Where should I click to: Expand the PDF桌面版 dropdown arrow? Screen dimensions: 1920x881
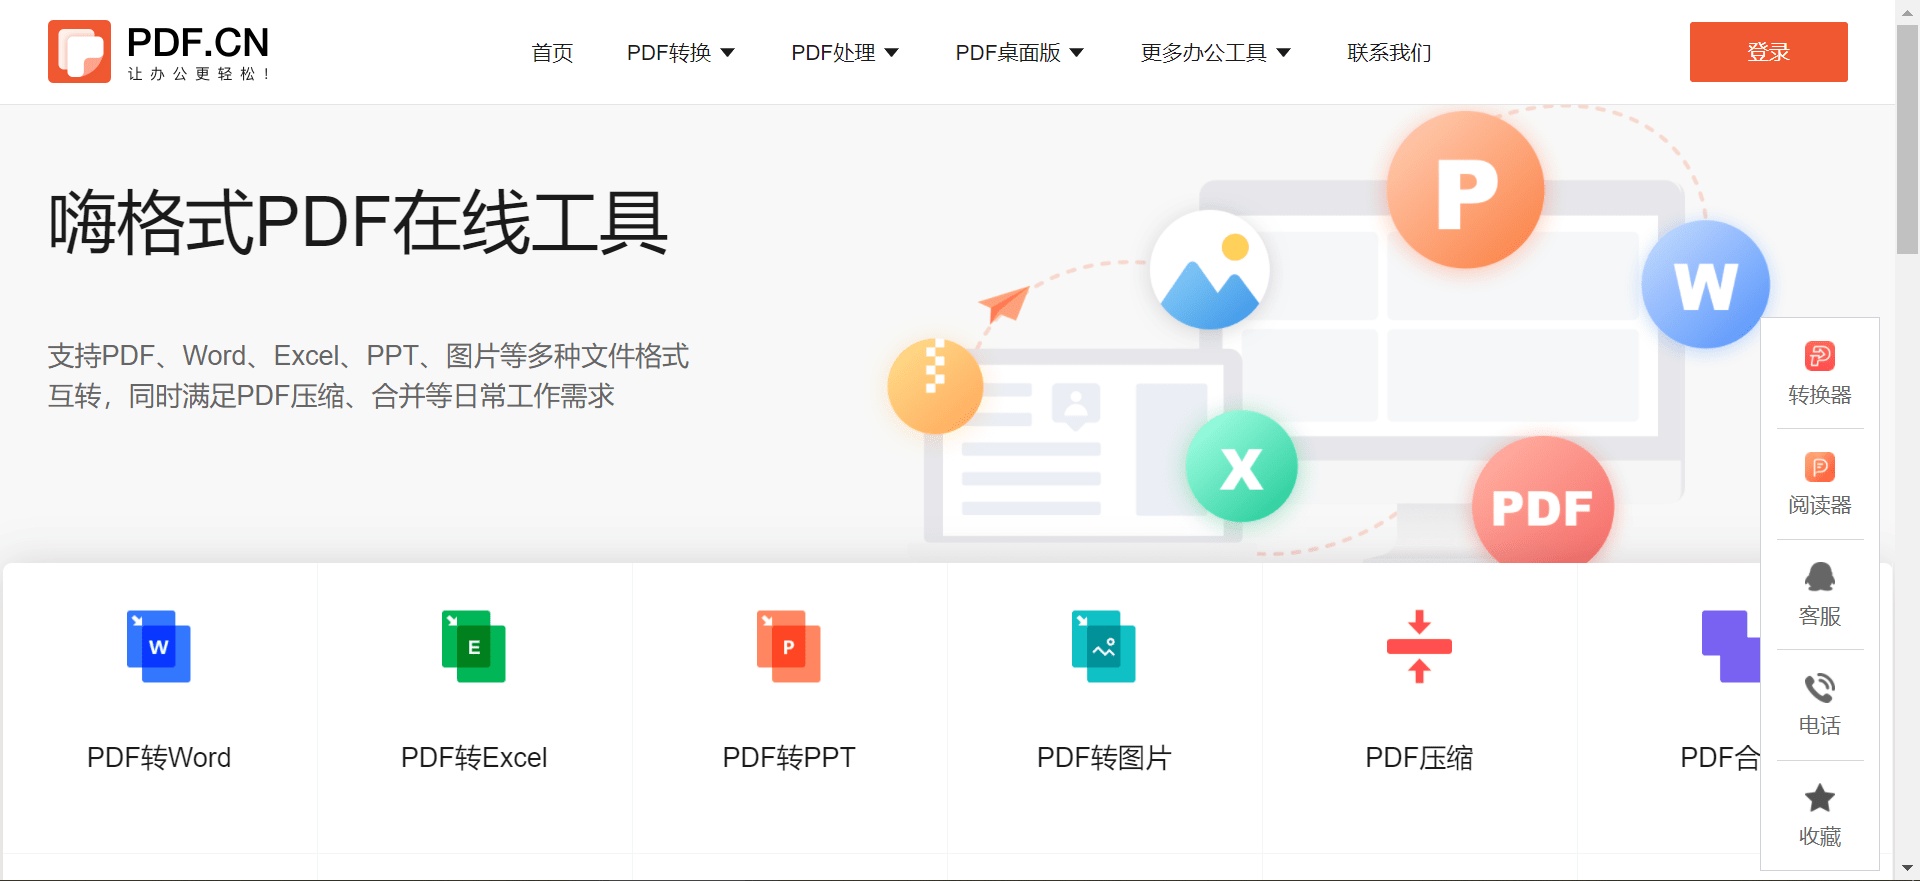pyautogui.click(x=1077, y=53)
